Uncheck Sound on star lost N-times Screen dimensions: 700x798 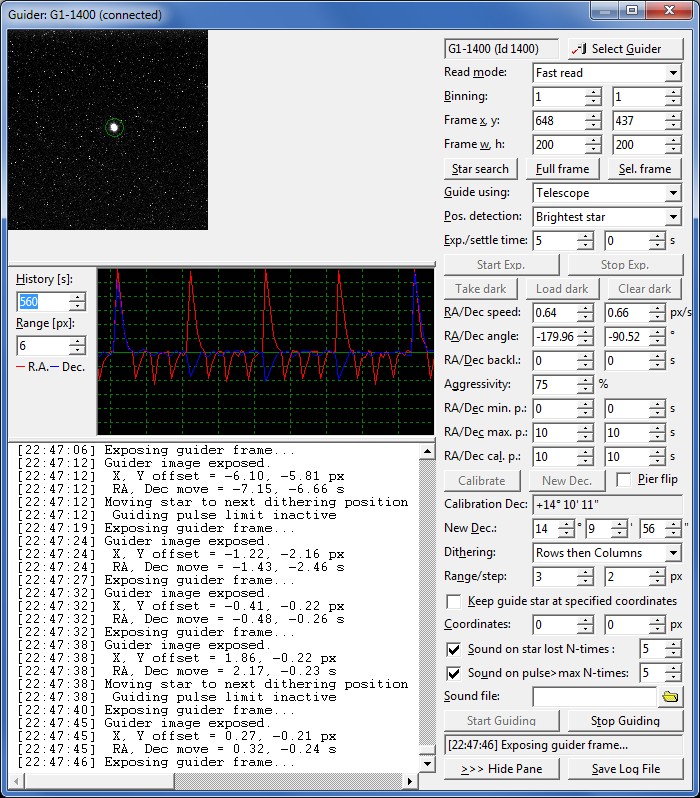454,649
